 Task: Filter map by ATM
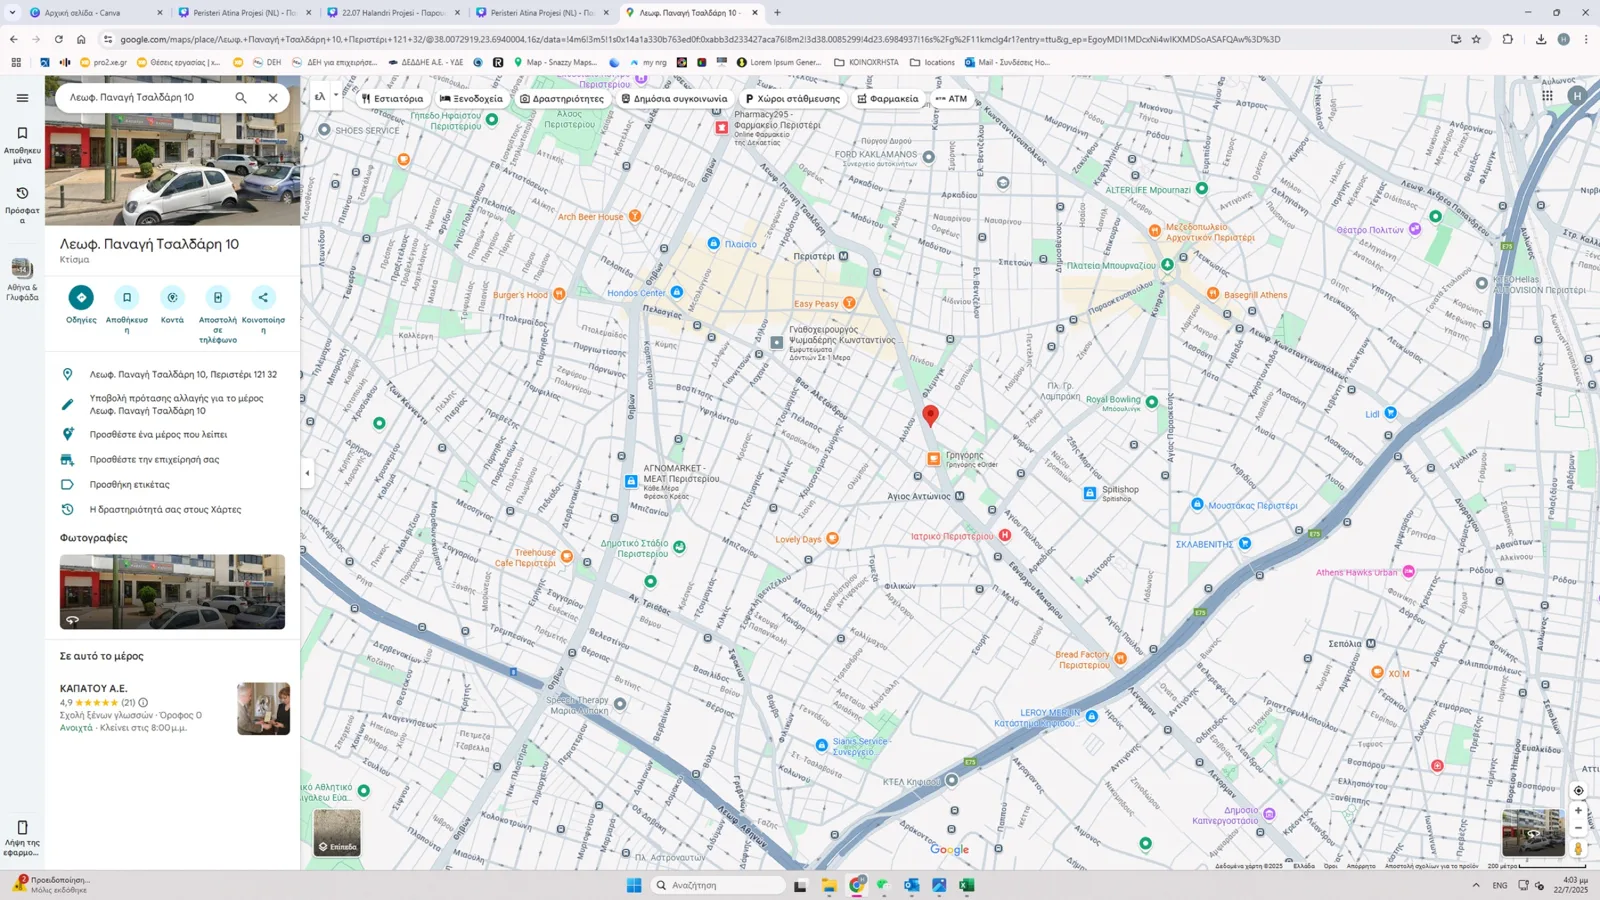[x=951, y=99]
